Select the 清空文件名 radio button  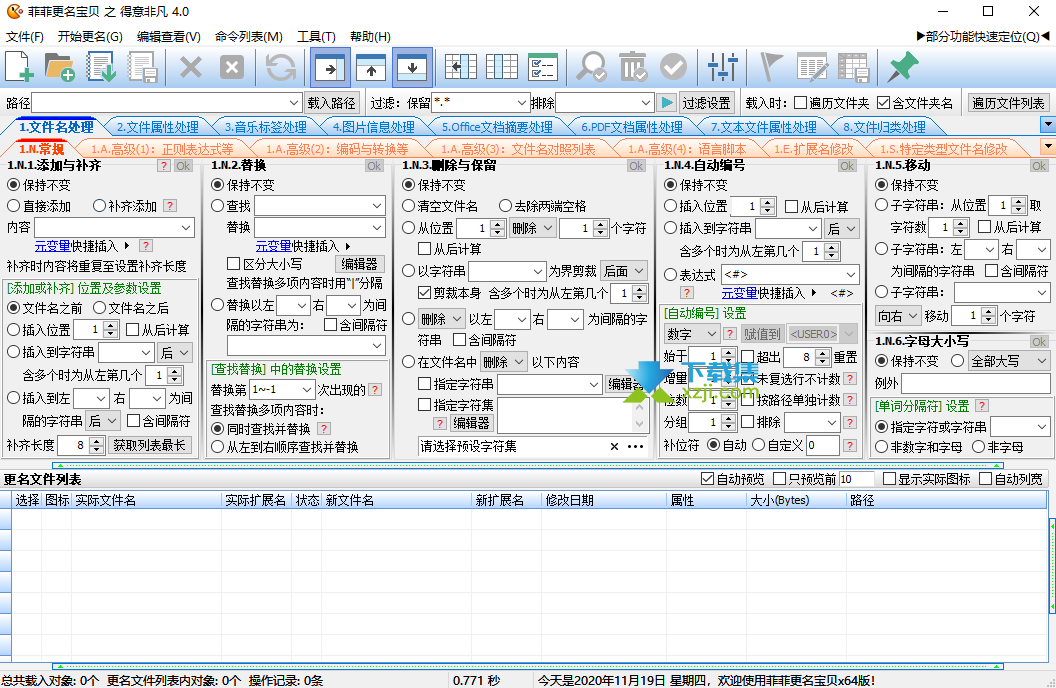pos(408,206)
